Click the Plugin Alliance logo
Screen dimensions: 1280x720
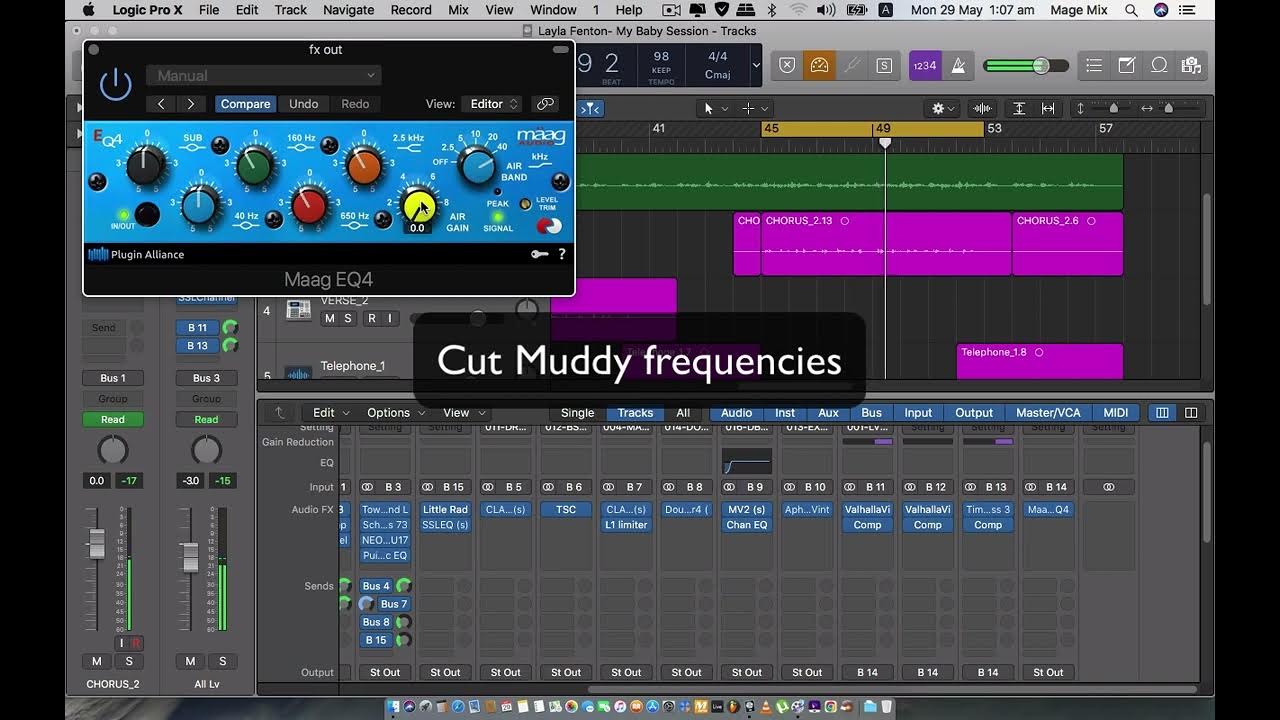136,254
